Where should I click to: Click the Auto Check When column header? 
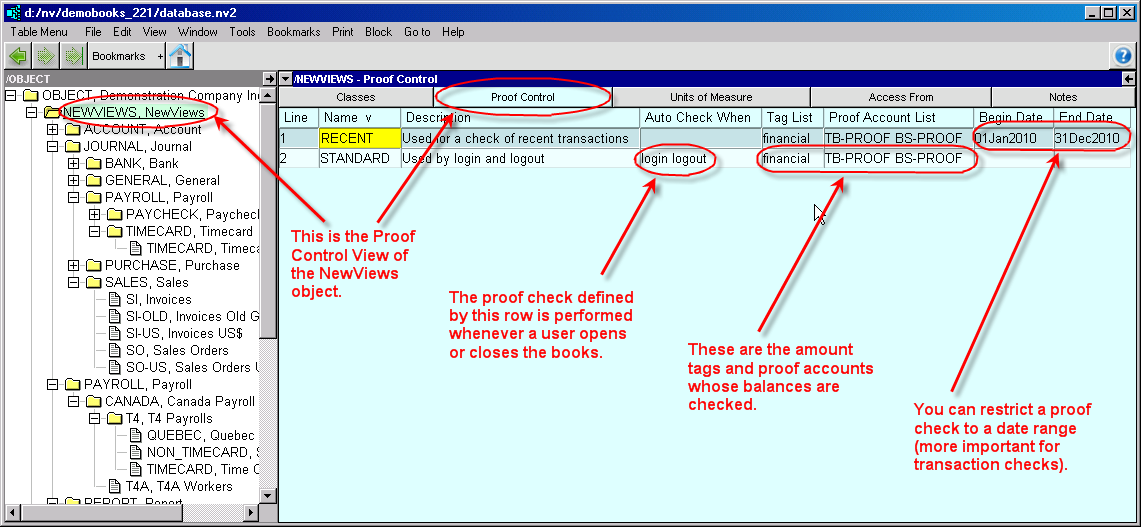pos(700,117)
